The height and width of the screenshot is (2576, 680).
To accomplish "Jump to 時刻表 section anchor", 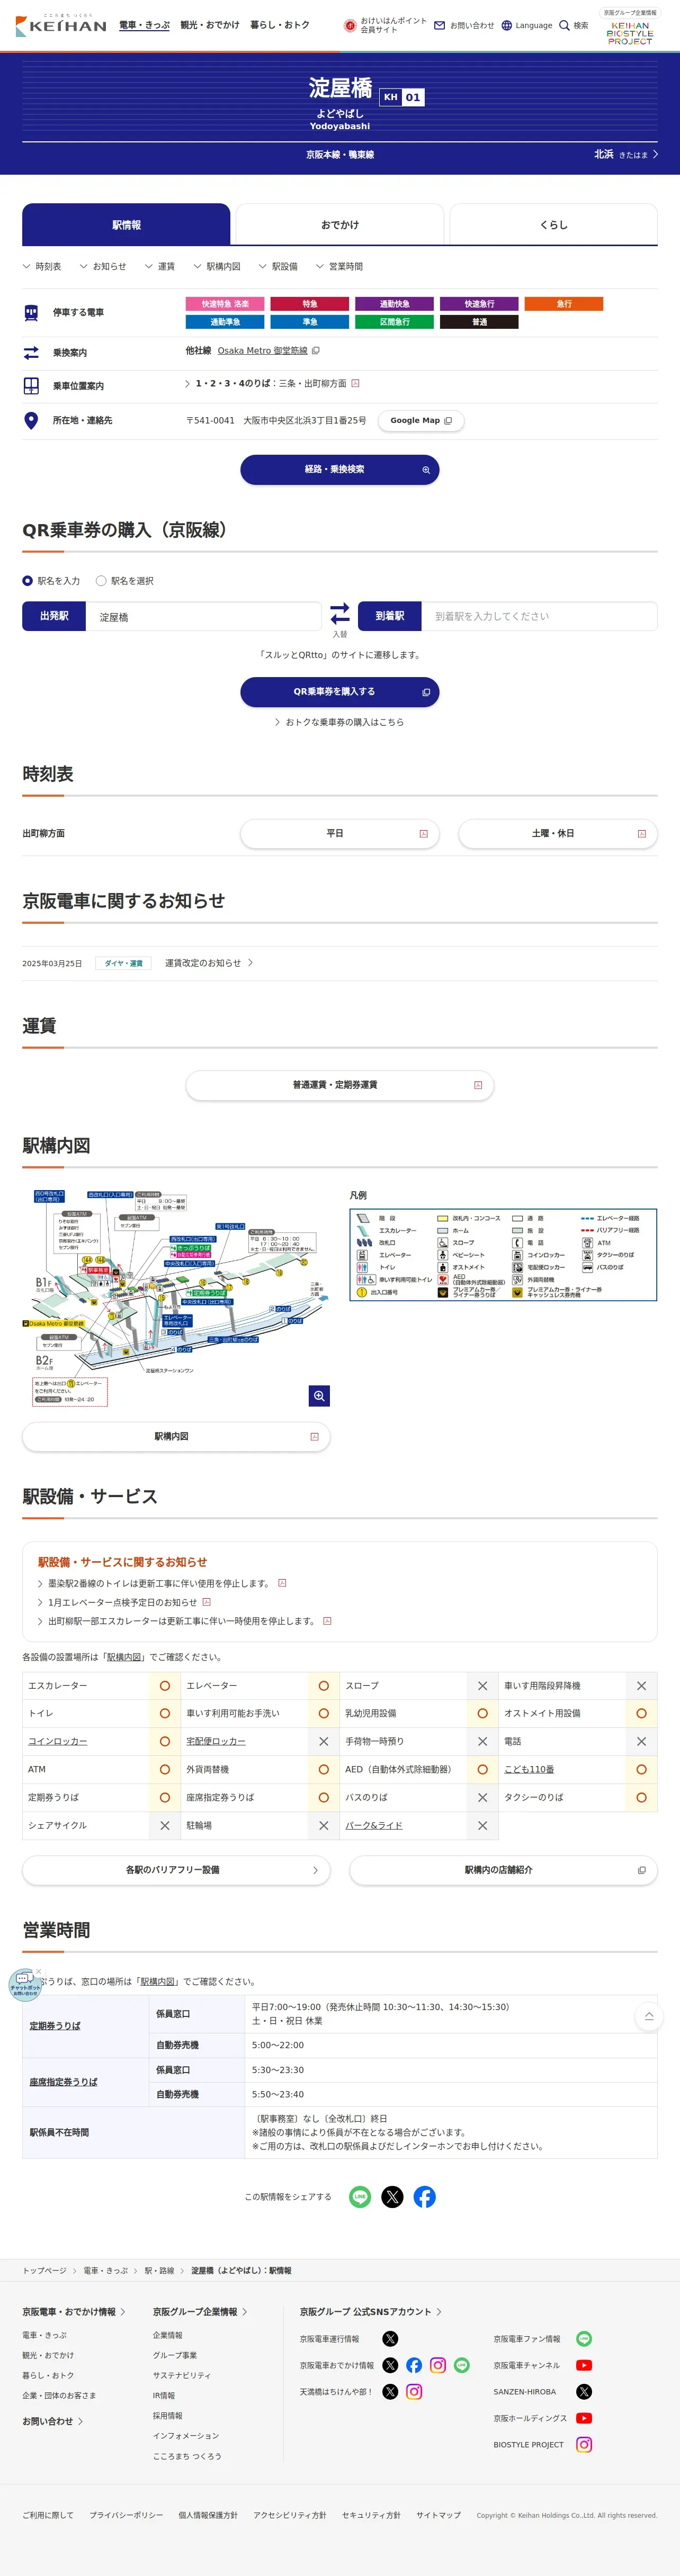I will [x=42, y=266].
